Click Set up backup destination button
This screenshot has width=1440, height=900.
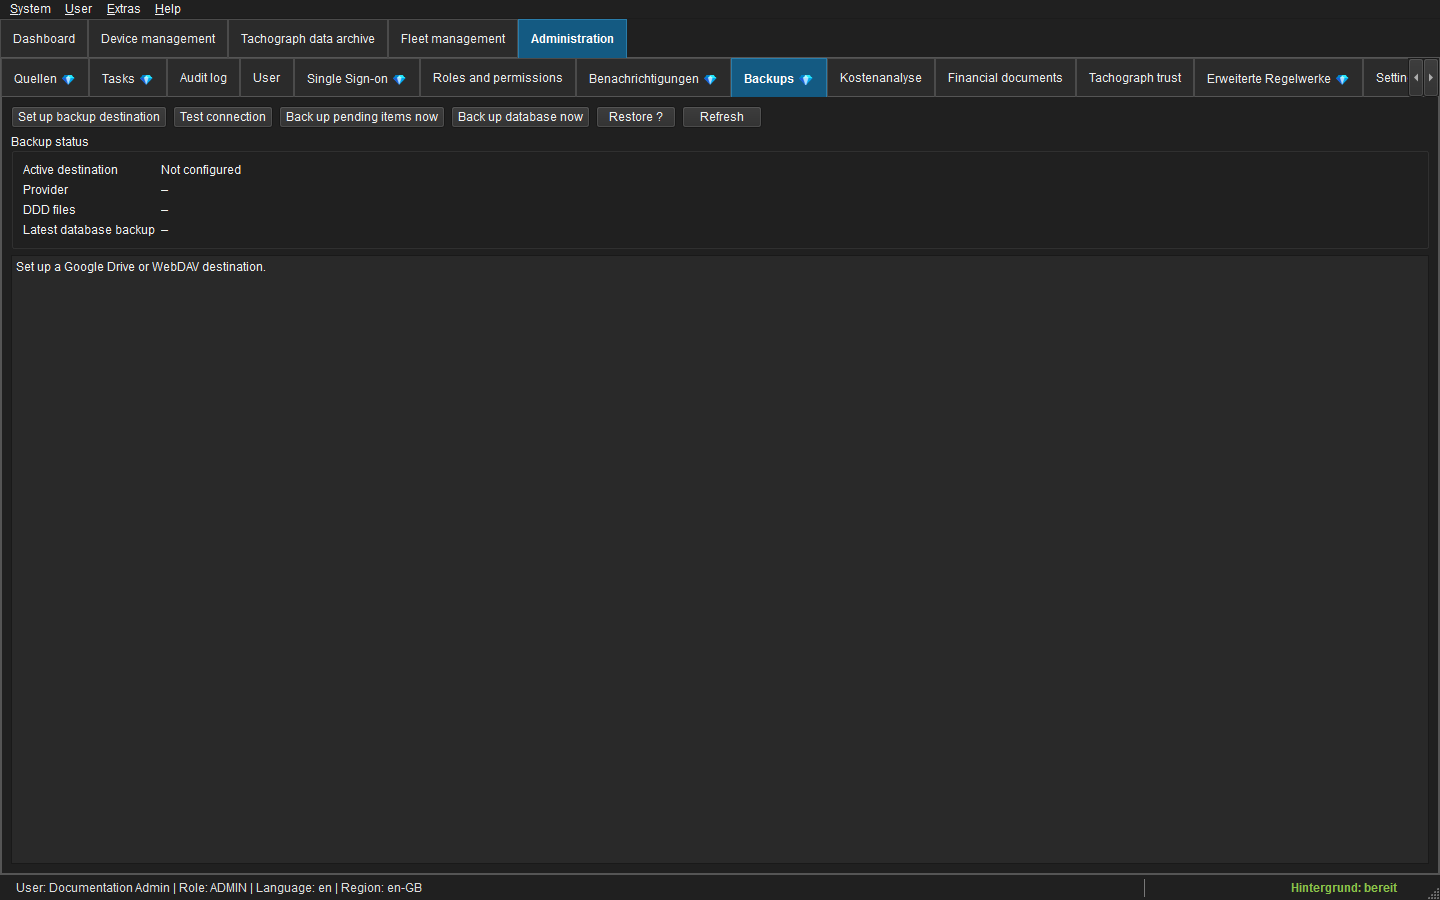point(89,117)
